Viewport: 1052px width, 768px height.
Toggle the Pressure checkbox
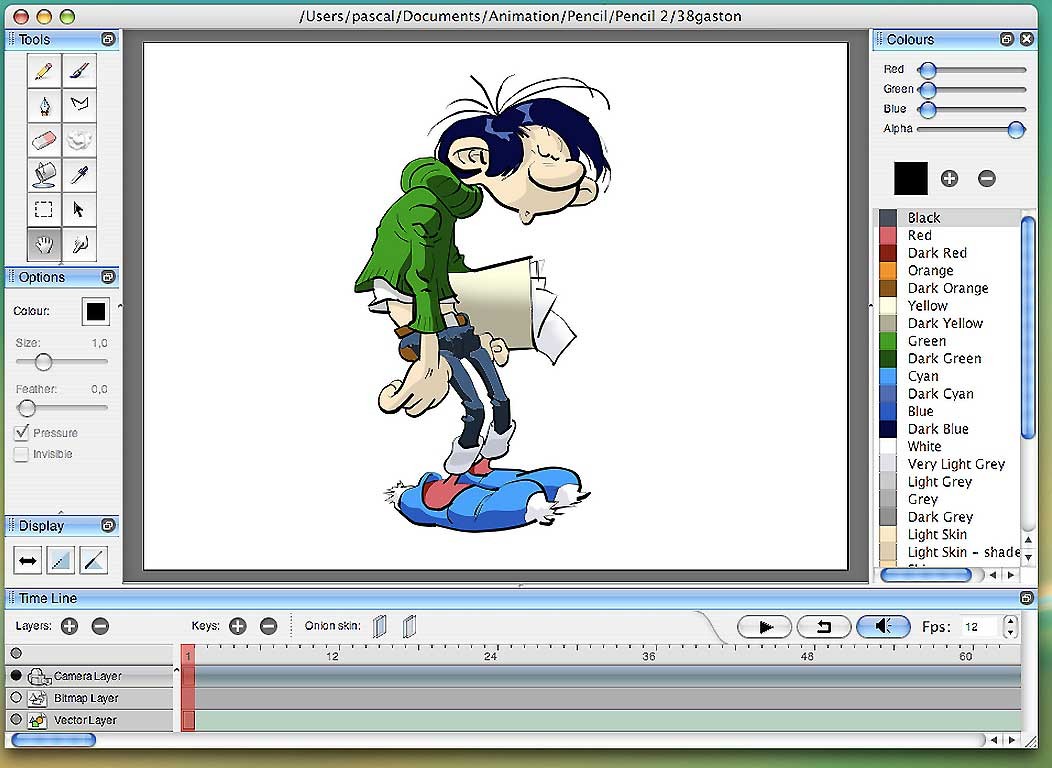click(21, 433)
